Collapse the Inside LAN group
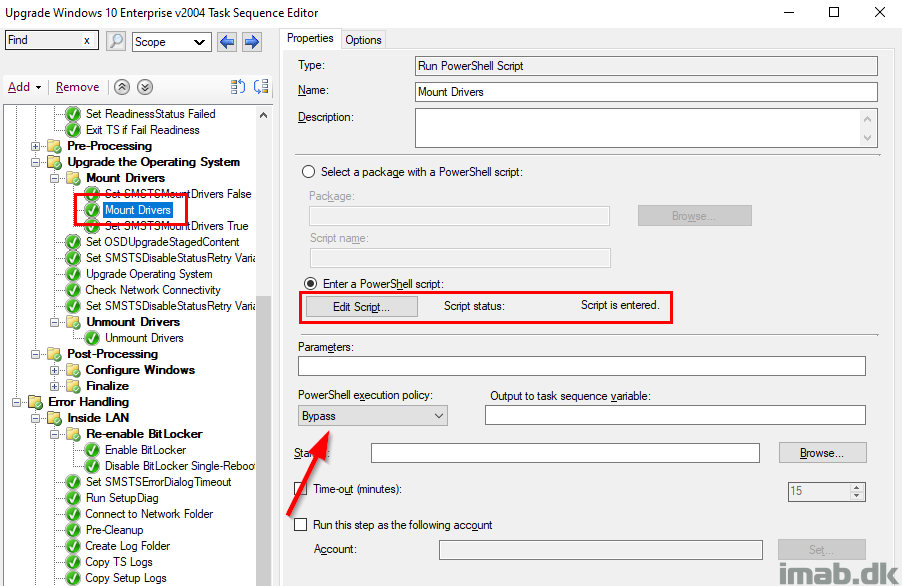 (36, 418)
